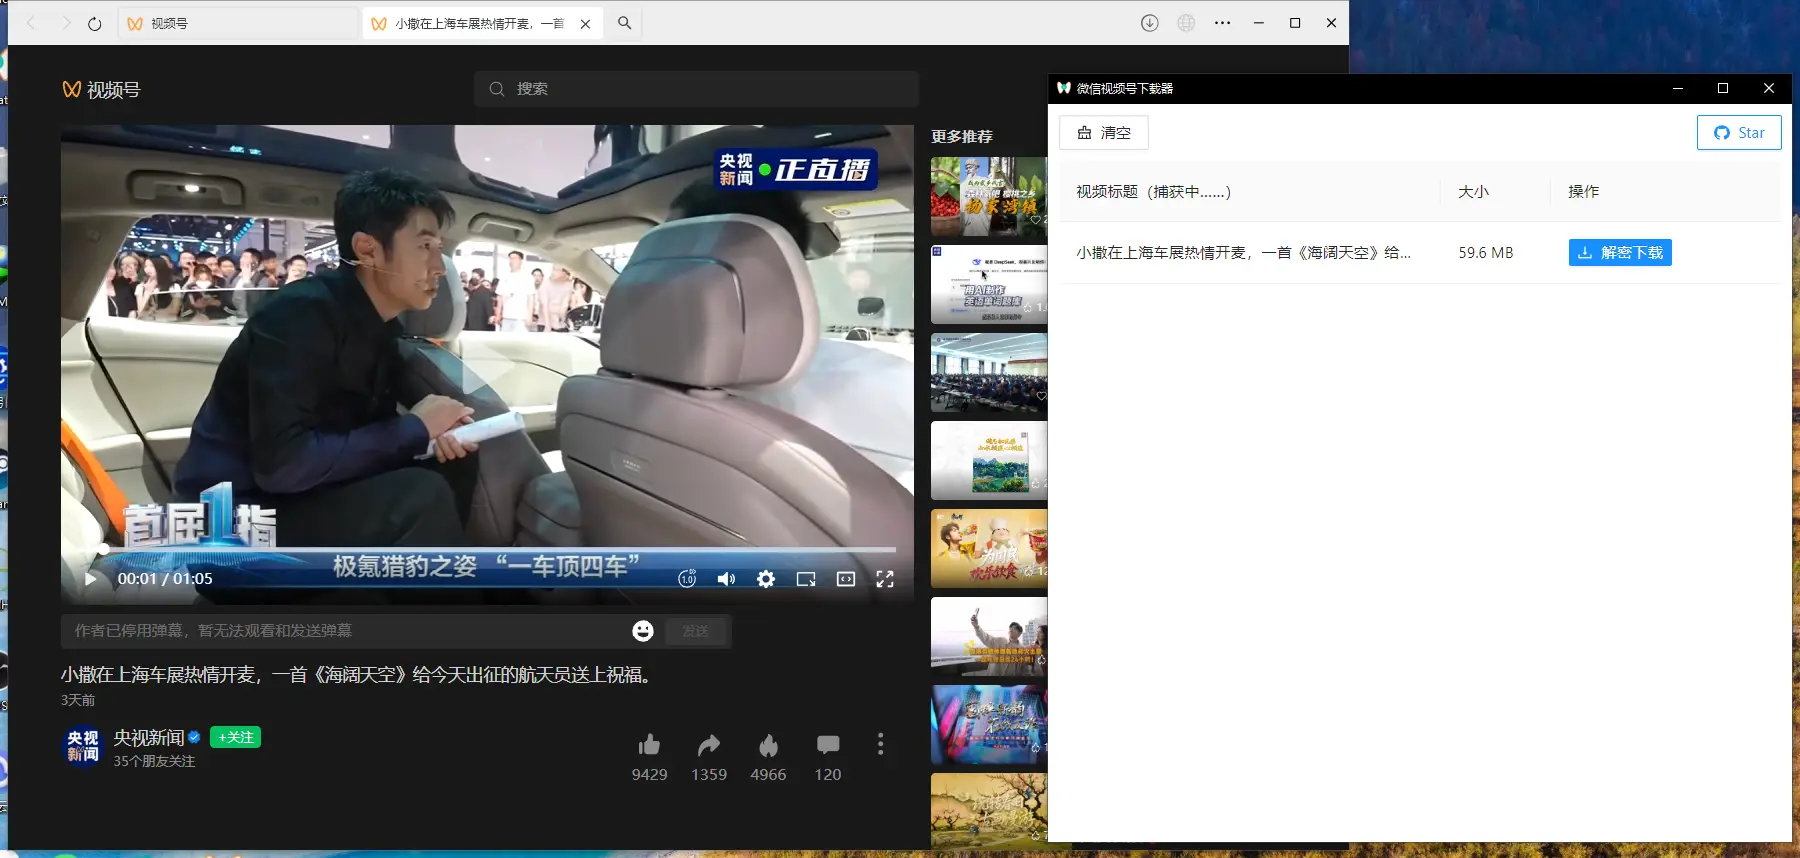Focus the 搜索 search box
Screen dimensions: 1800x858
coord(696,89)
